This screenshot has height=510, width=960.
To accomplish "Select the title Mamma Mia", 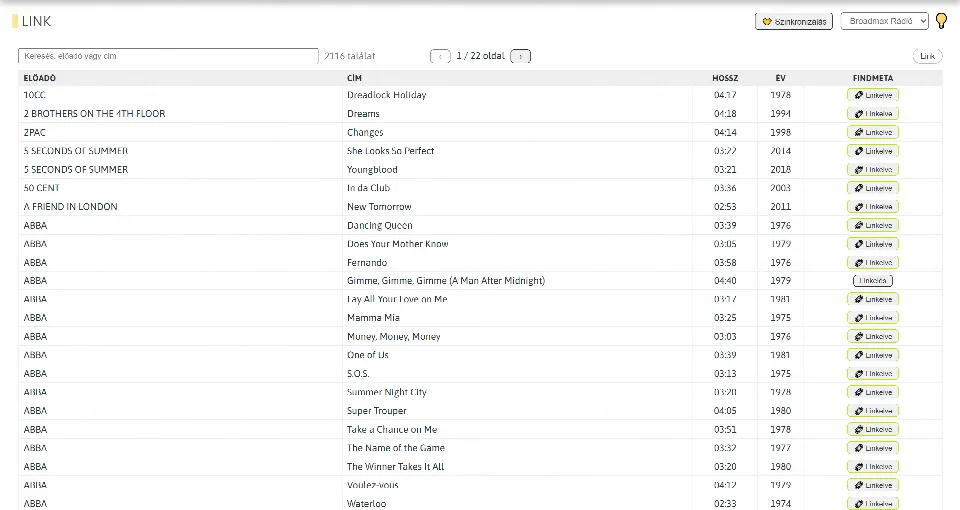I will [373, 318].
